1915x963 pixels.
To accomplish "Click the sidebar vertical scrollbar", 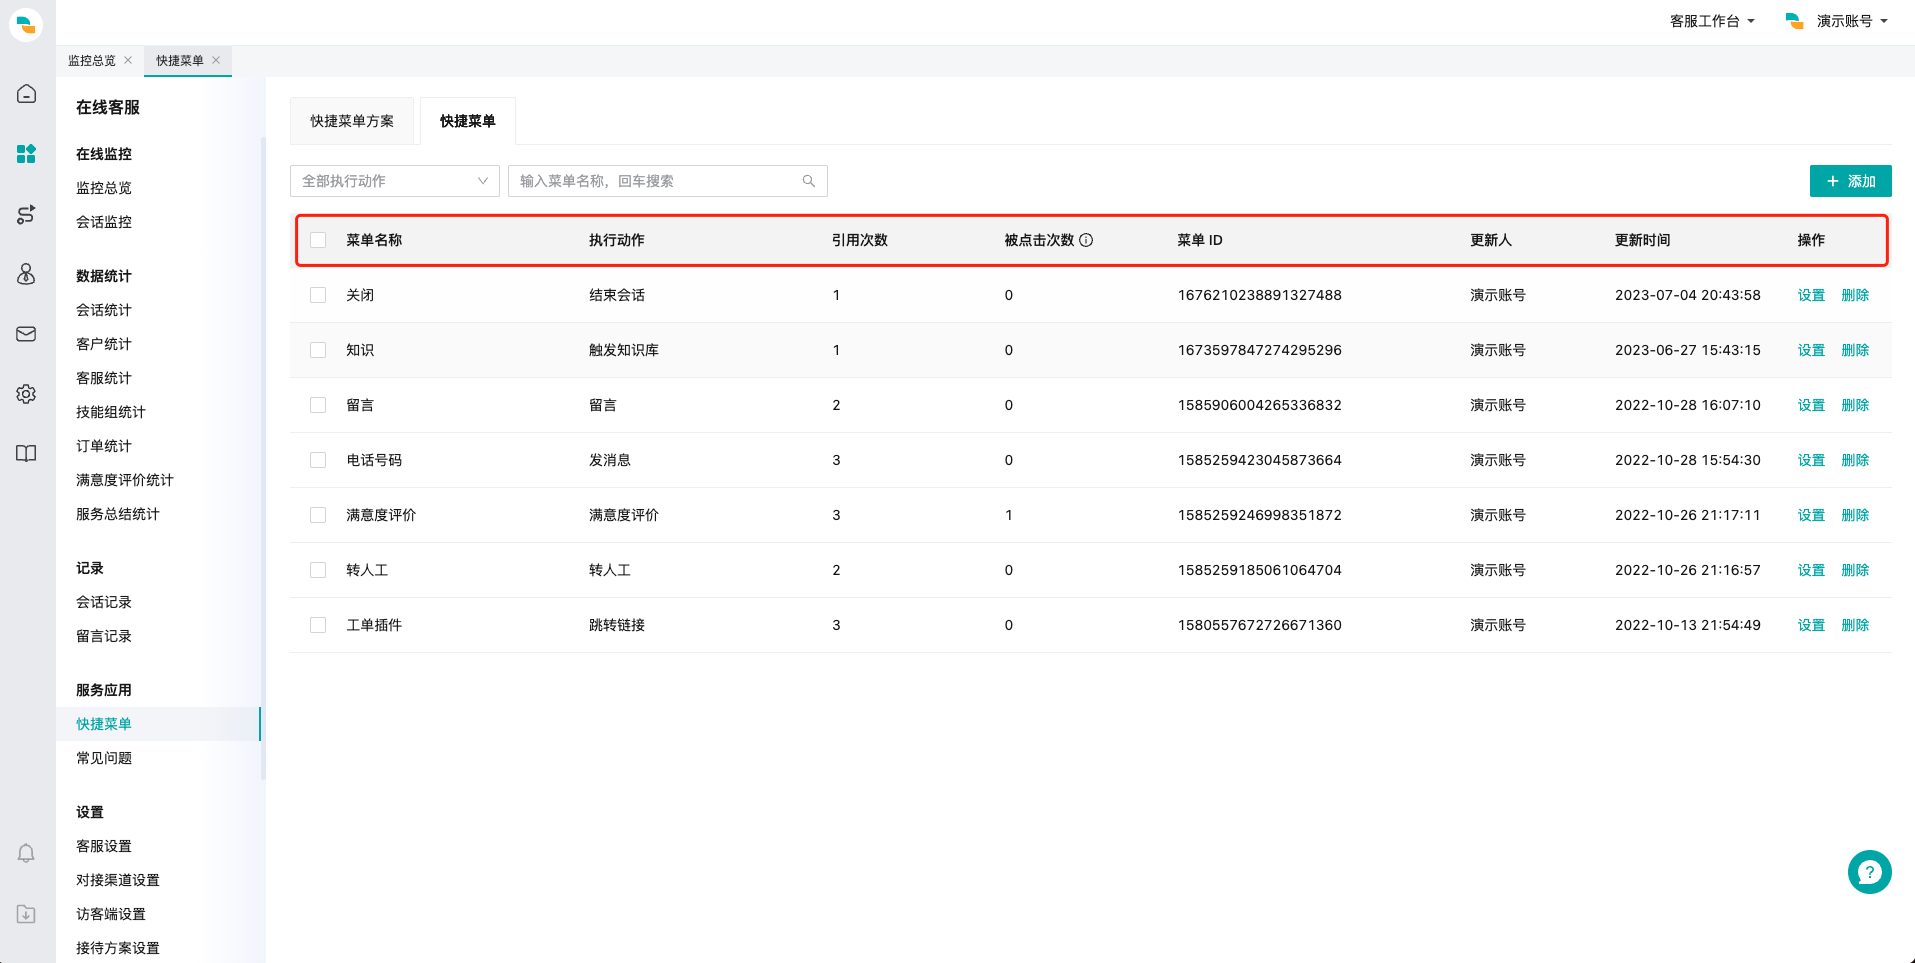I will point(263,458).
